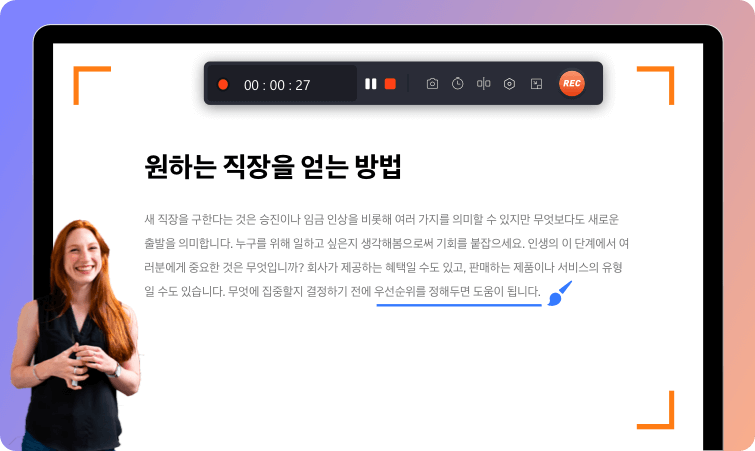Image resolution: width=755 pixels, height=451 pixels.
Task: Select the top-left orange capture corner
Action: point(88,80)
